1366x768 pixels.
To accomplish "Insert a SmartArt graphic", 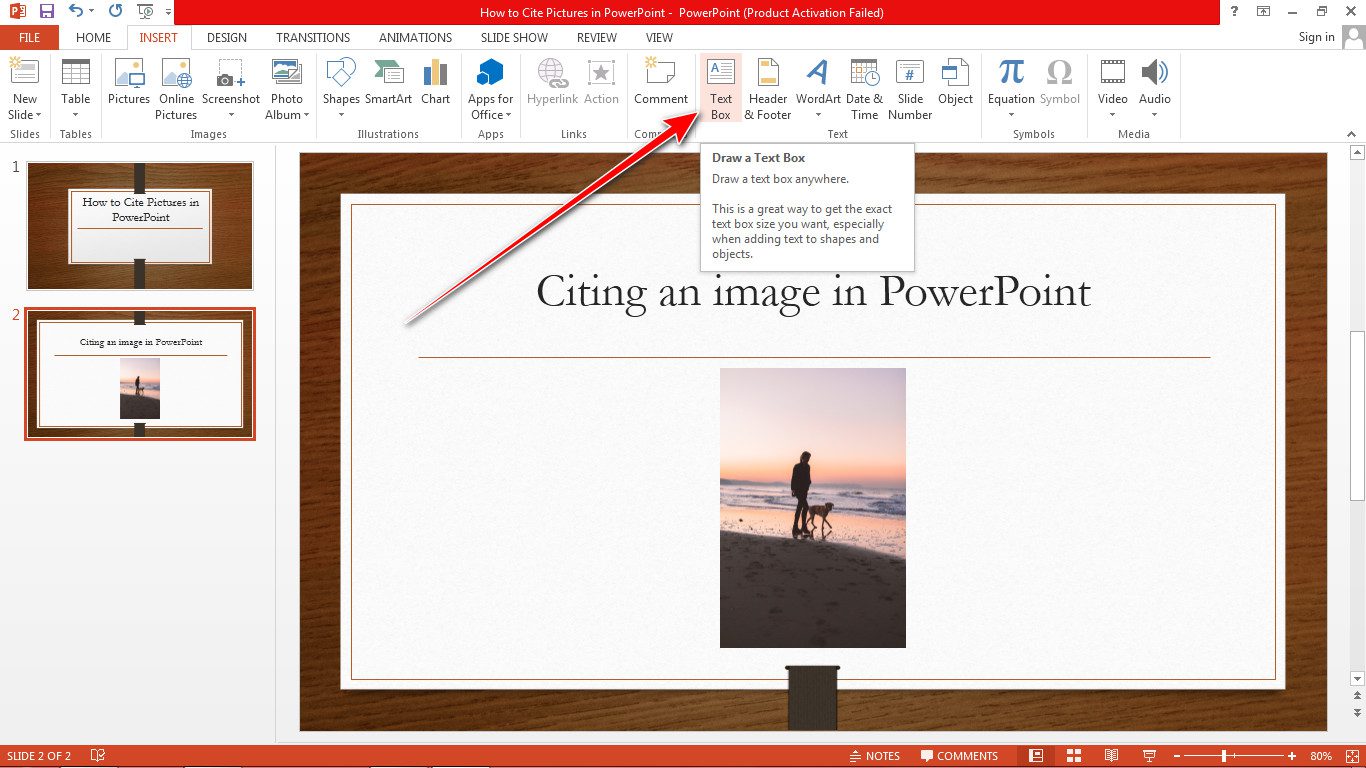I will click(x=388, y=85).
